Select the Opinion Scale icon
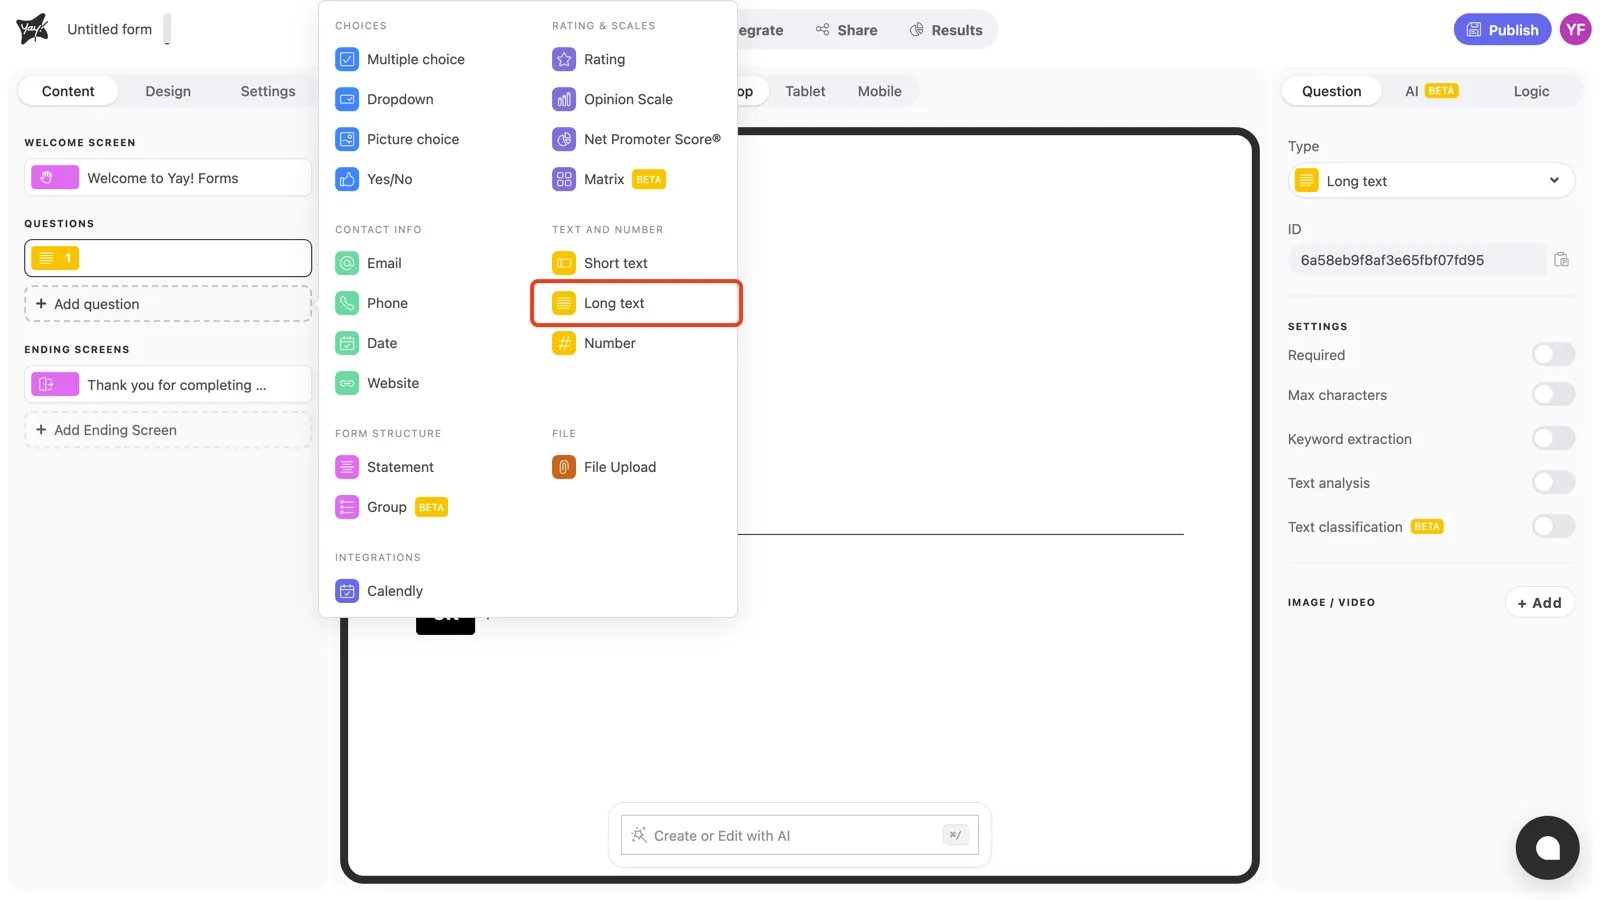Image resolution: width=1600 pixels, height=900 pixels. point(564,99)
